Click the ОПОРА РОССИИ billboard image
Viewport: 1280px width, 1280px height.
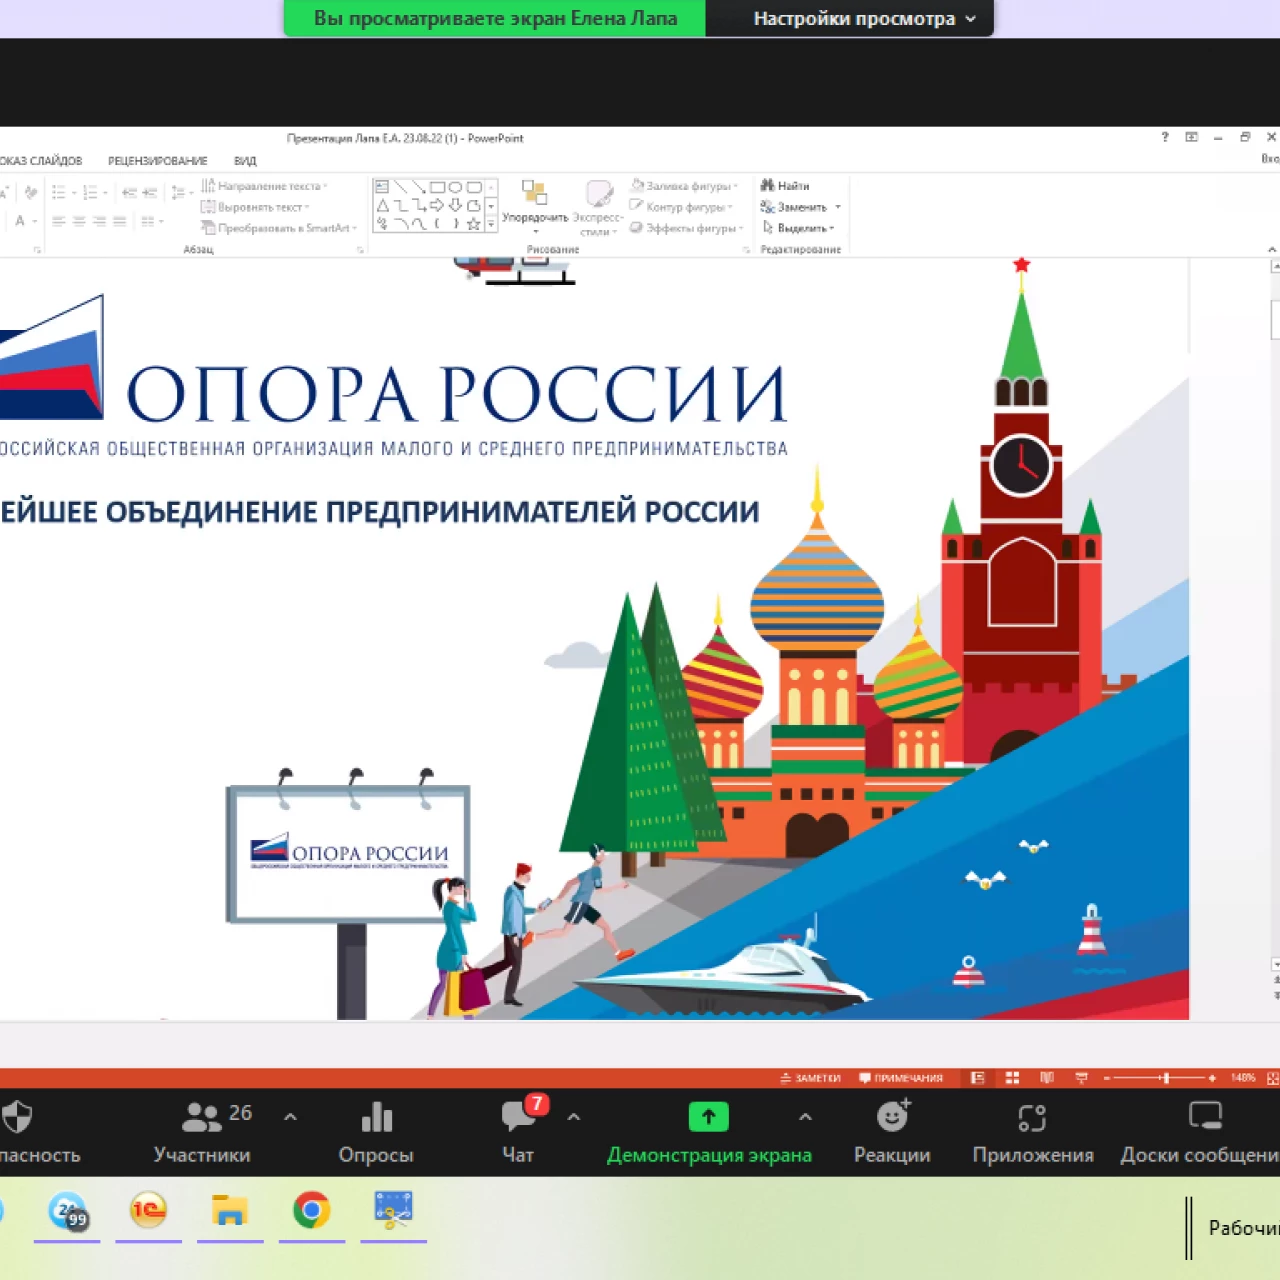[x=349, y=853]
